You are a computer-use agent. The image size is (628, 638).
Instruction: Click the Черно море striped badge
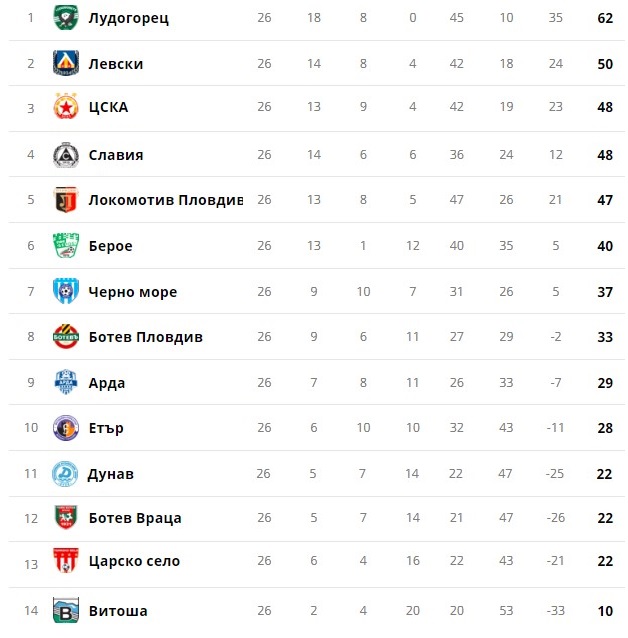(66, 291)
